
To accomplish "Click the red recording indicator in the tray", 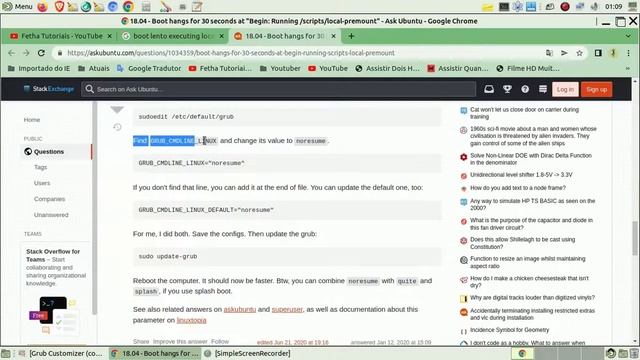I will [565, 7].
